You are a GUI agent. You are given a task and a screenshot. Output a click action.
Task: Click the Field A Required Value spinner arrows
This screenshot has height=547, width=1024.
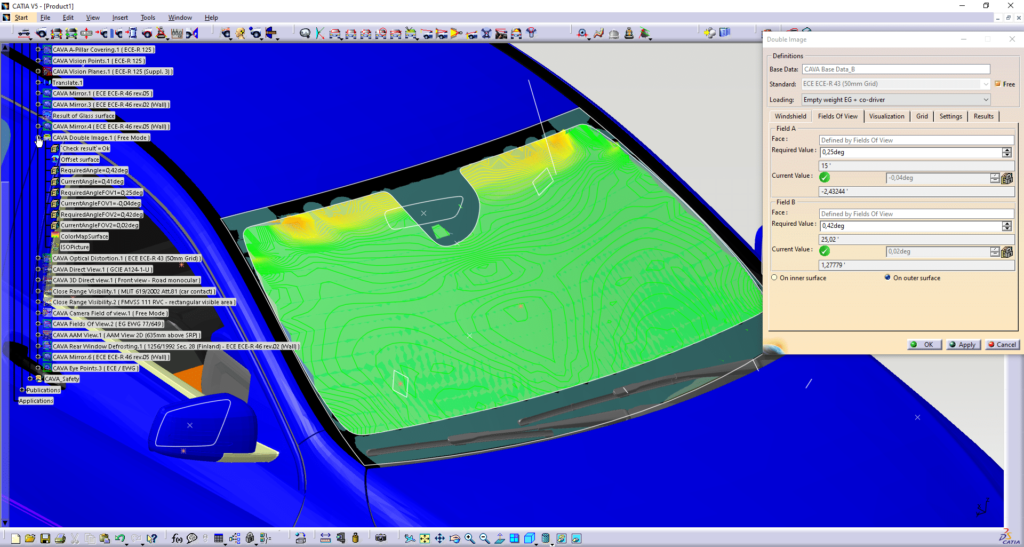pos(1007,152)
